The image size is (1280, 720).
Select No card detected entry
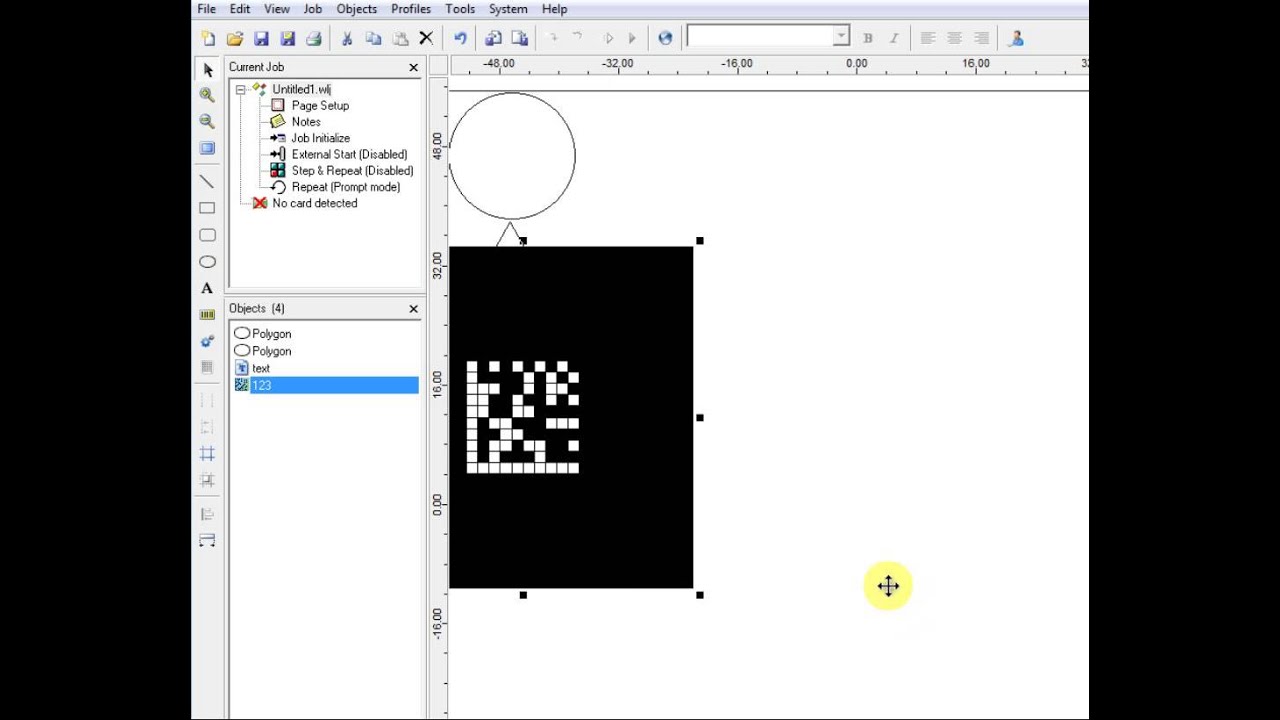coord(314,203)
